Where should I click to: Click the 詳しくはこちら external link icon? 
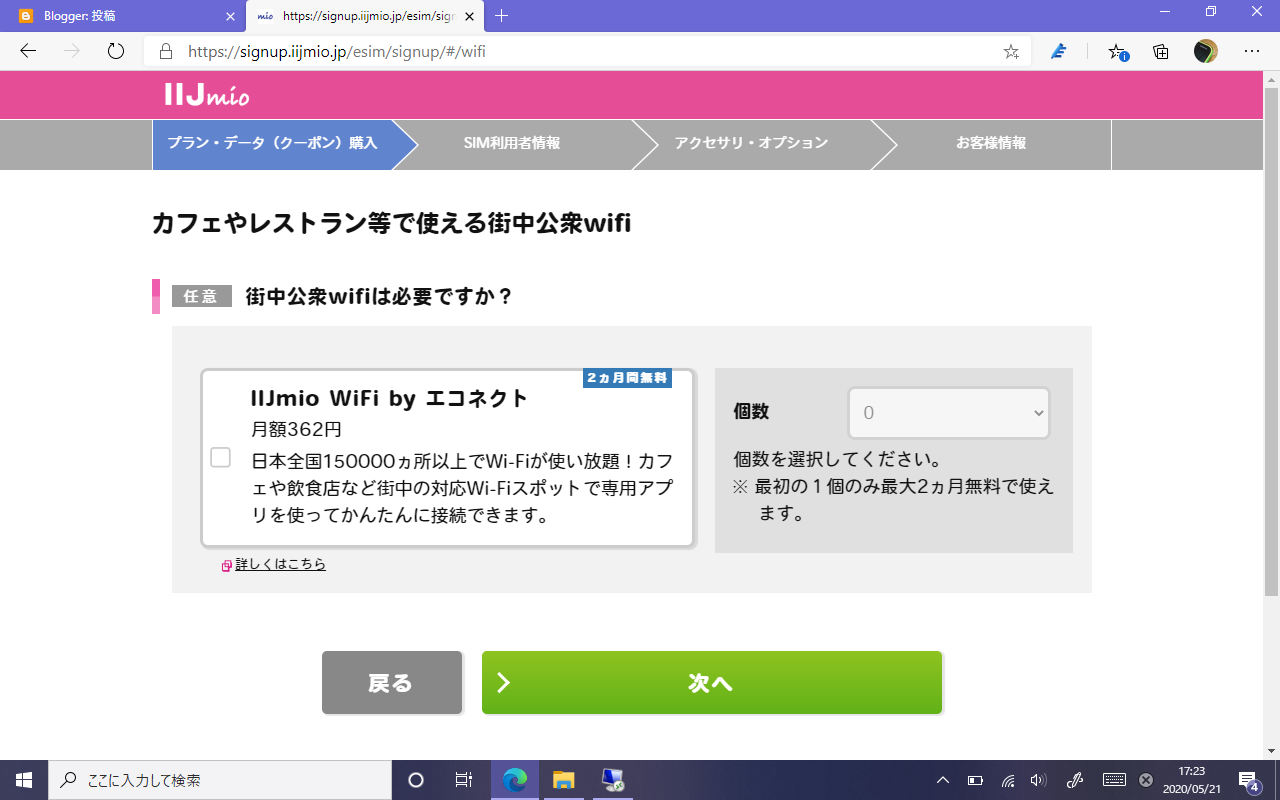point(227,565)
